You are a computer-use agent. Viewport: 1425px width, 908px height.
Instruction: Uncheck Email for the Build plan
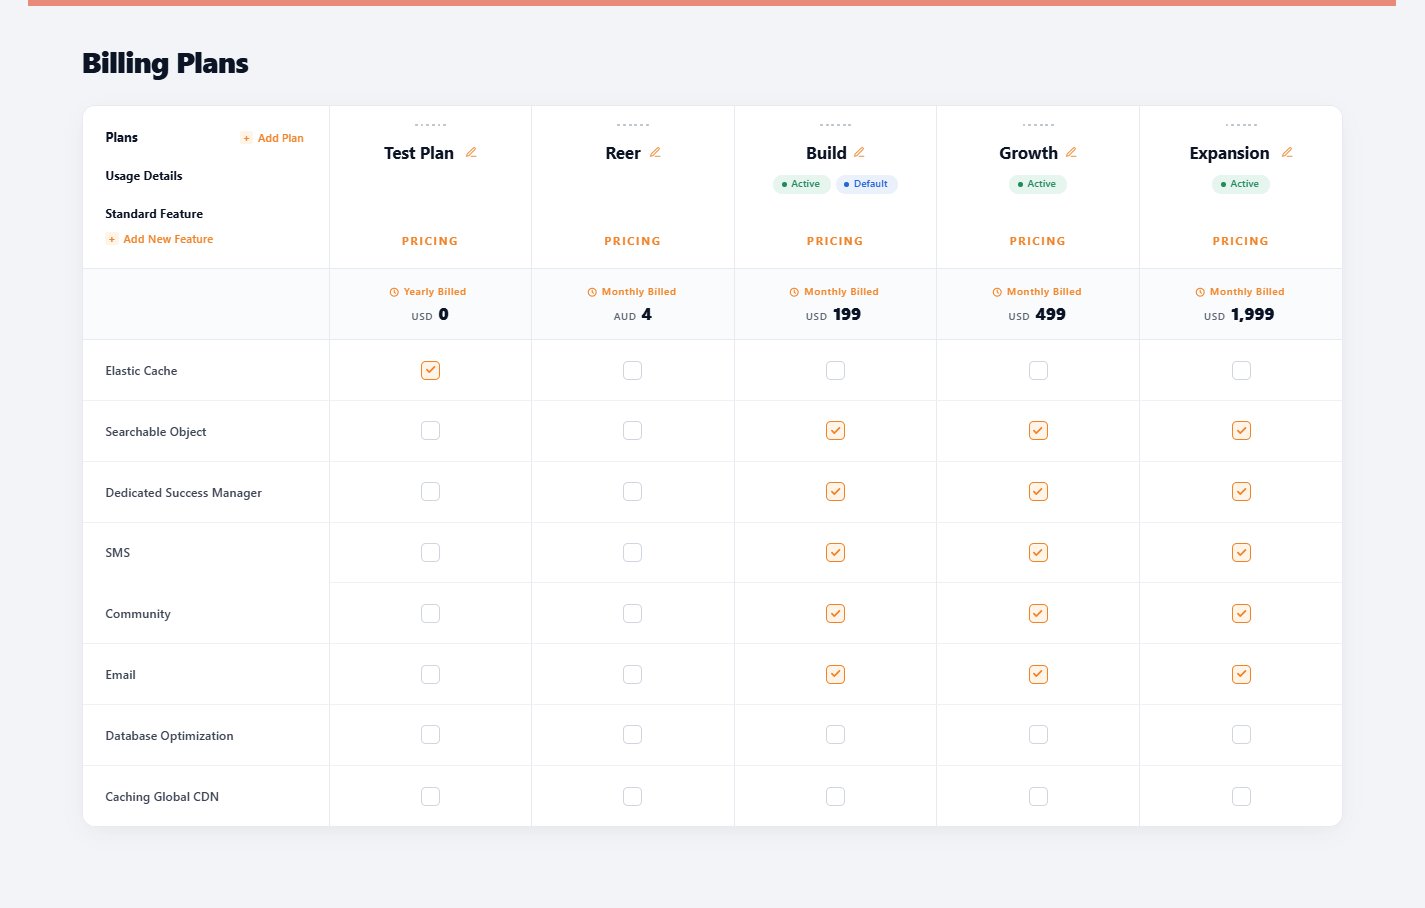pyautogui.click(x=835, y=675)
